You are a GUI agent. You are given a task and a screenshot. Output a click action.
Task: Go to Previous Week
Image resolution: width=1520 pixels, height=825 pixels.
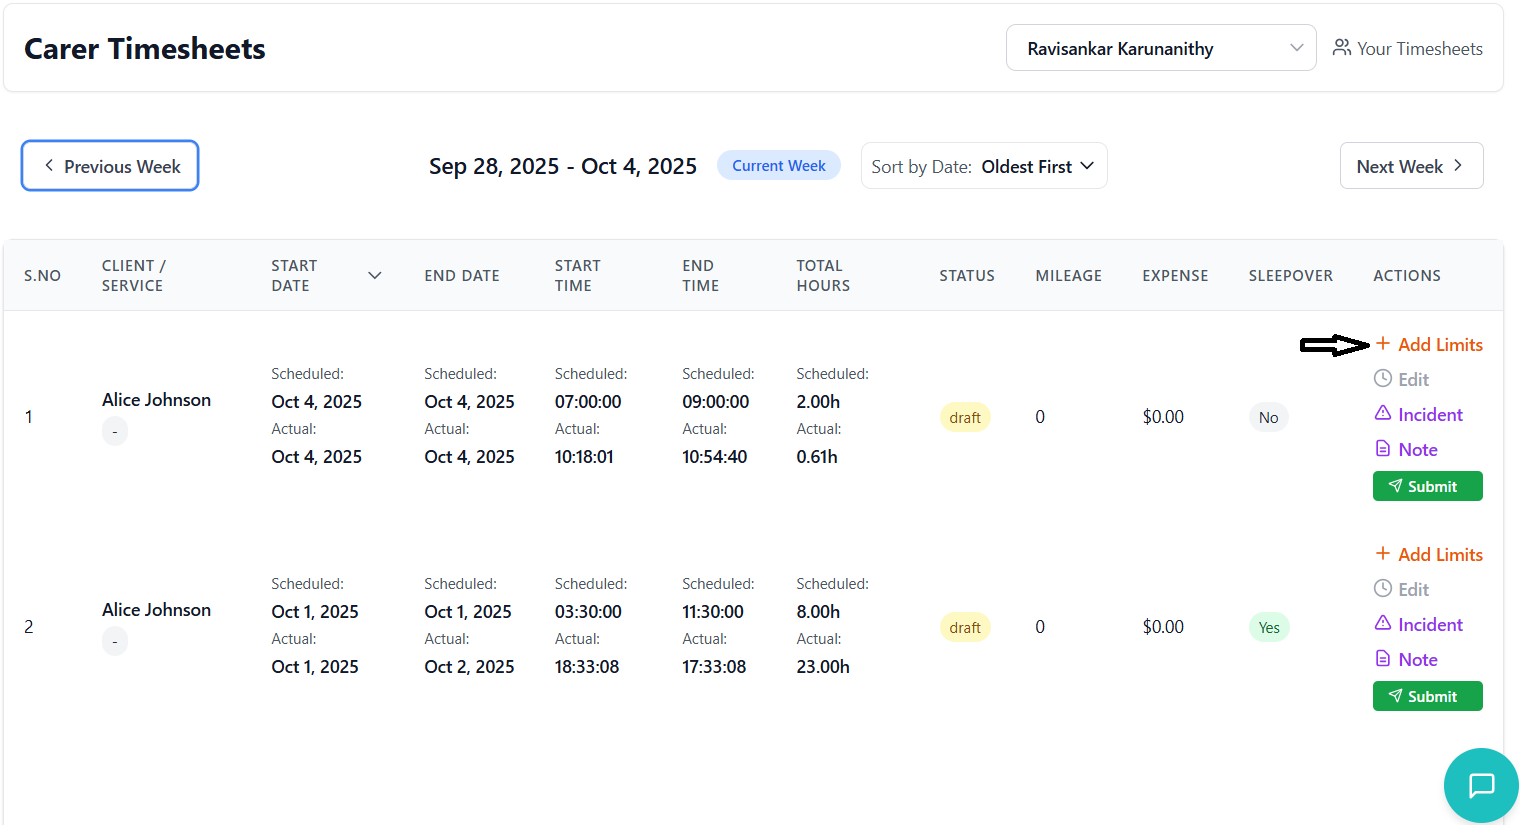pyautogui.click(x=110, y=166)
